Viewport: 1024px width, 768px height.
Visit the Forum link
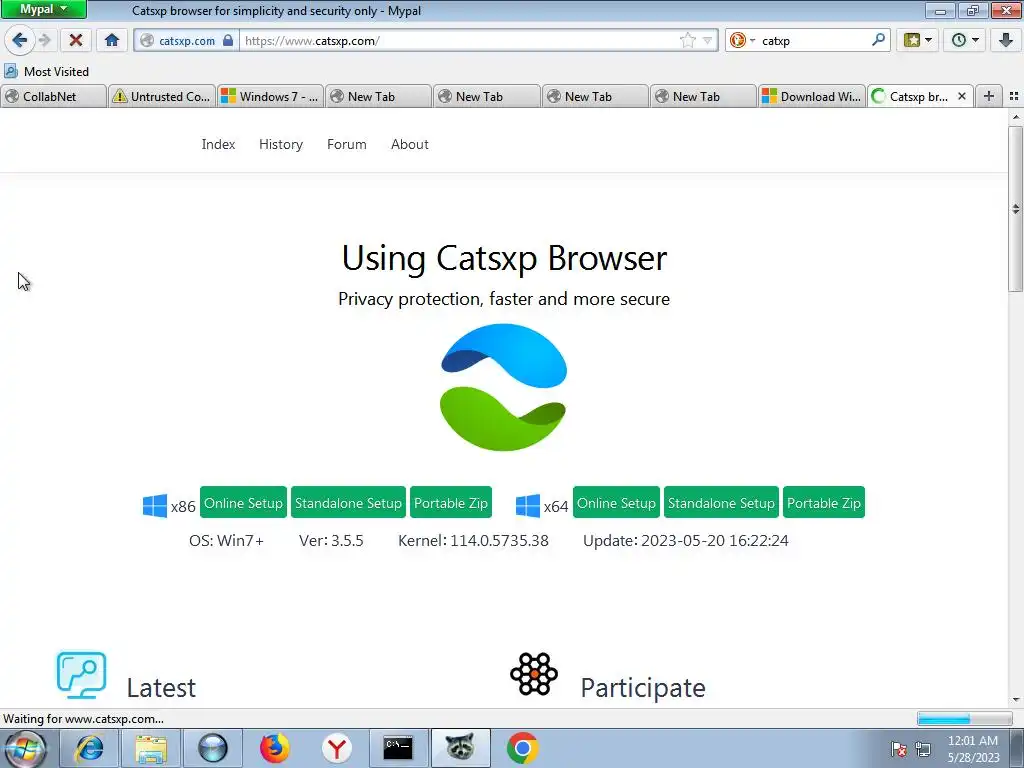pyautogui.click(x=347, y=144)
